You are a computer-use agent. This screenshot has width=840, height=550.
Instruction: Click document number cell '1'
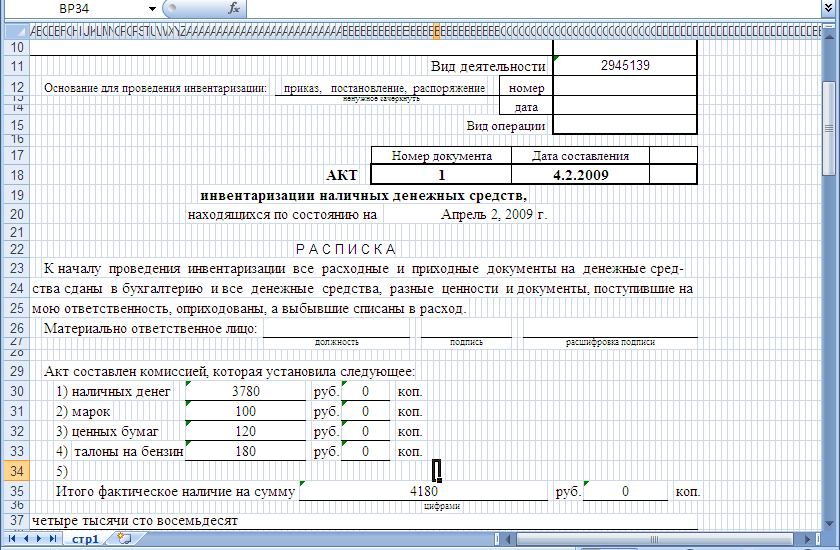(x=441, y=175)
